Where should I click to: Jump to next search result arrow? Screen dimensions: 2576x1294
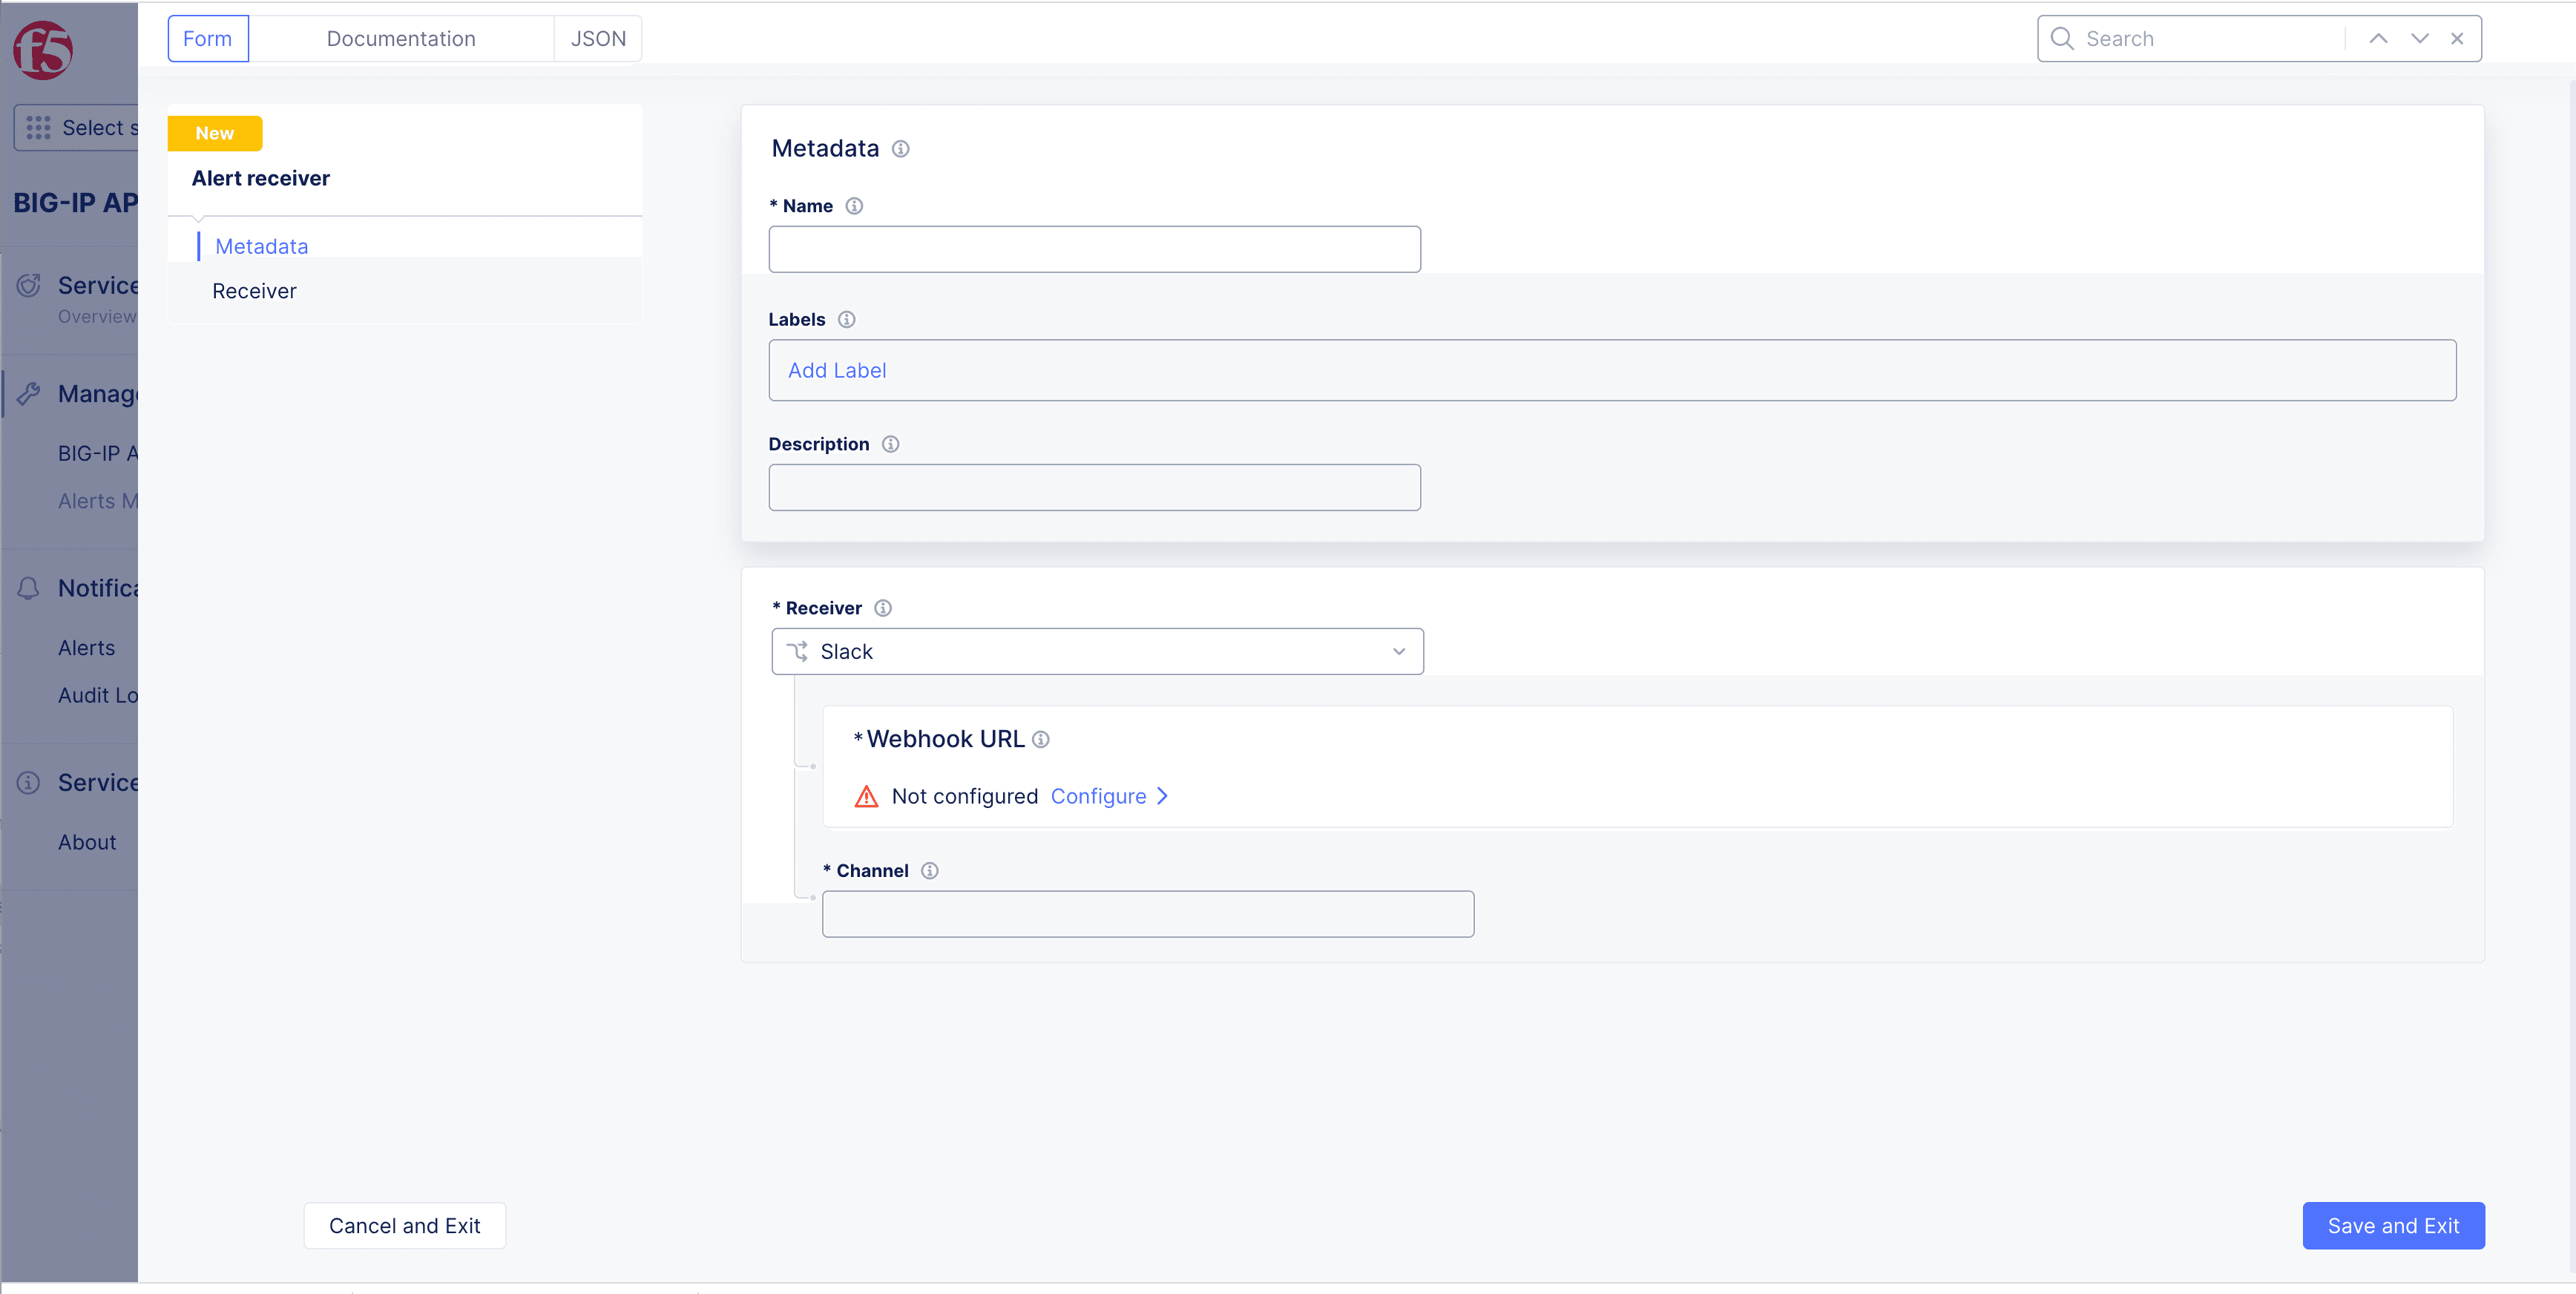2419,39
